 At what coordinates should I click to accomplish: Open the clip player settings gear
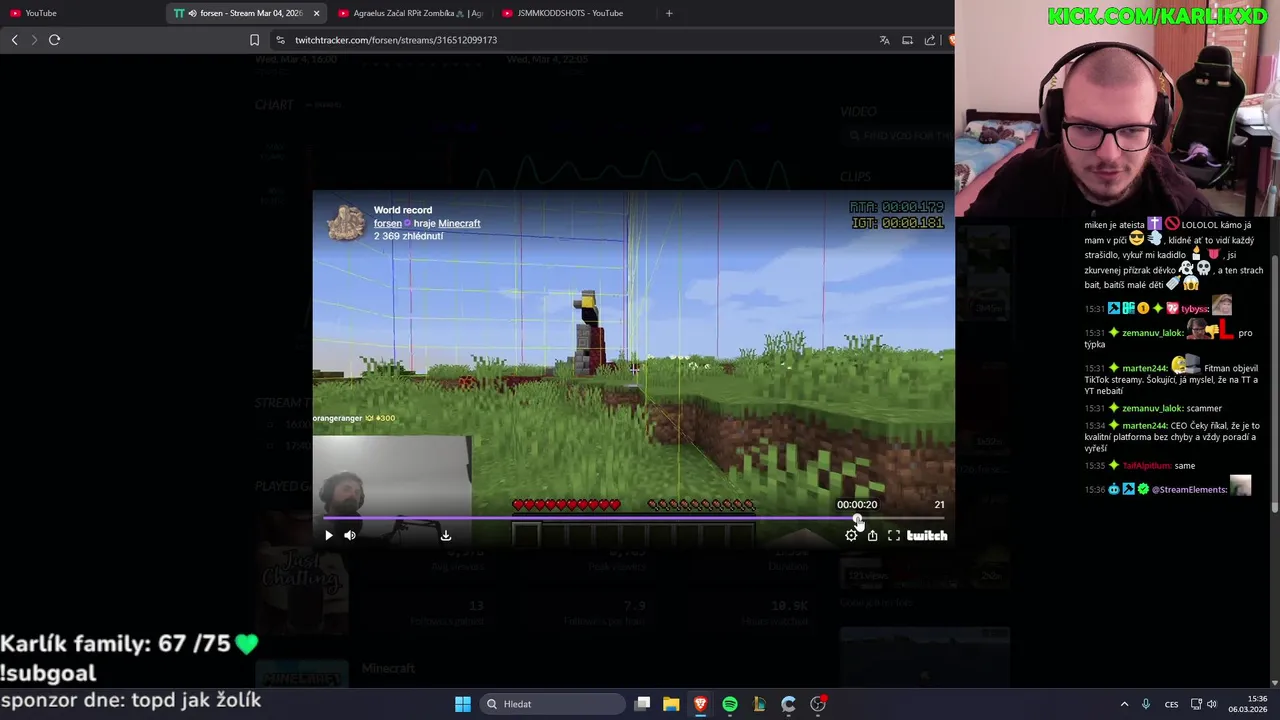(851, 535)
